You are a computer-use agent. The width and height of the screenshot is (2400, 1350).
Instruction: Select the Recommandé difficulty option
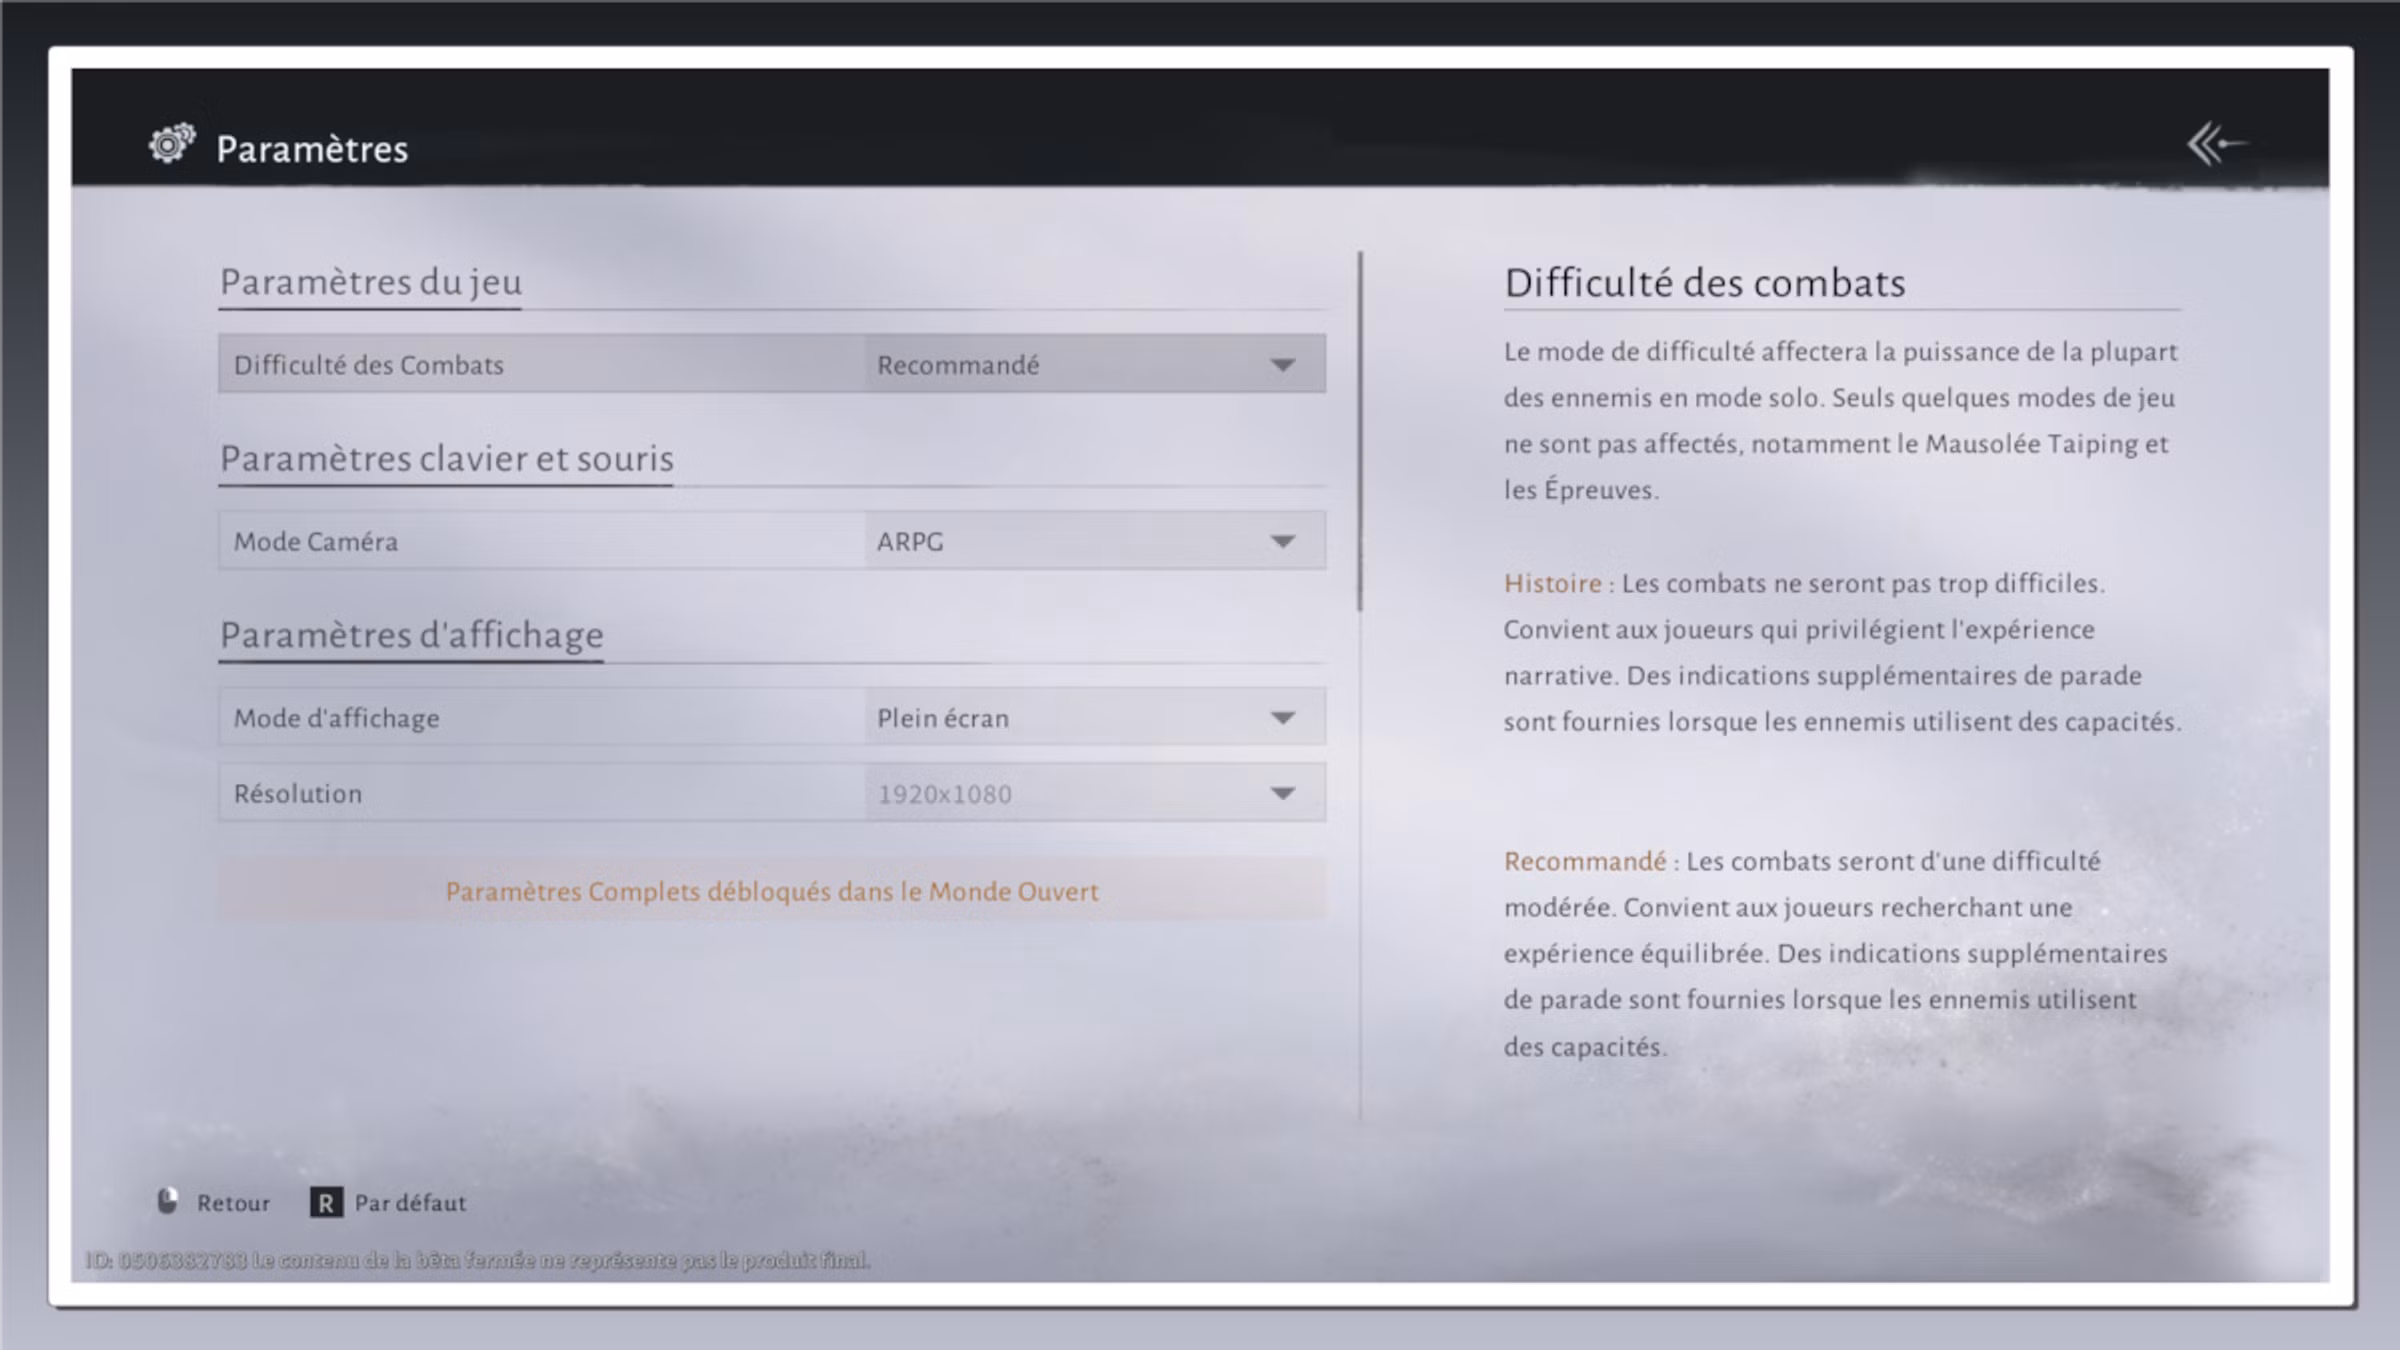click(958, 364)
